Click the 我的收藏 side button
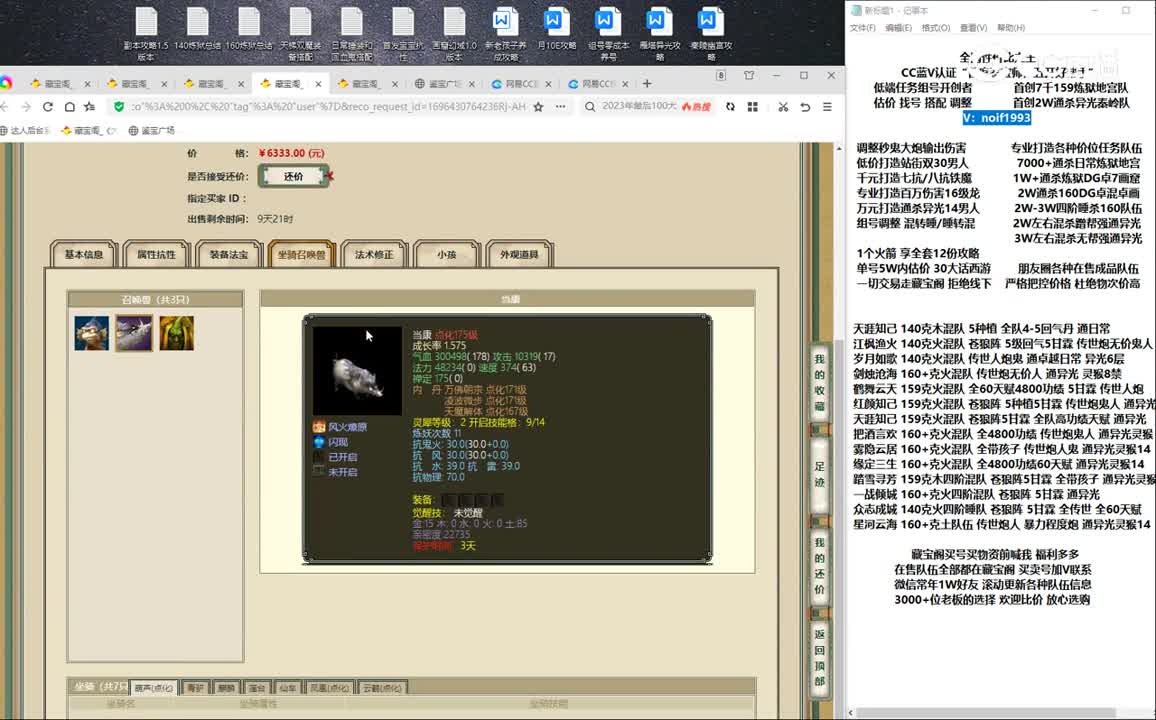The height and width of the screenshot is (720, 1156). (x=819, y=382)
